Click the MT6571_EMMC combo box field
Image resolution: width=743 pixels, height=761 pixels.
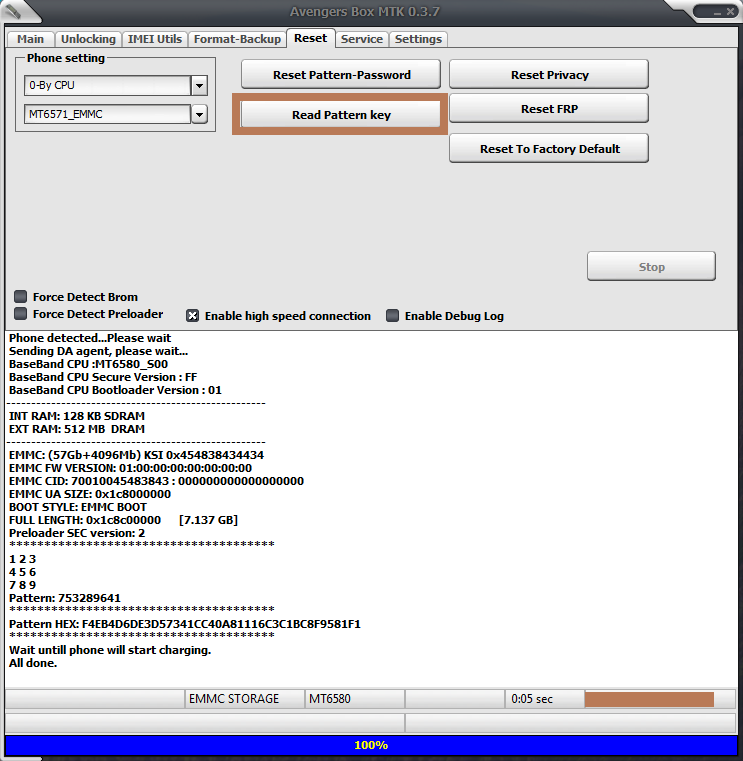pyautogui.click(x=108, y=115)
